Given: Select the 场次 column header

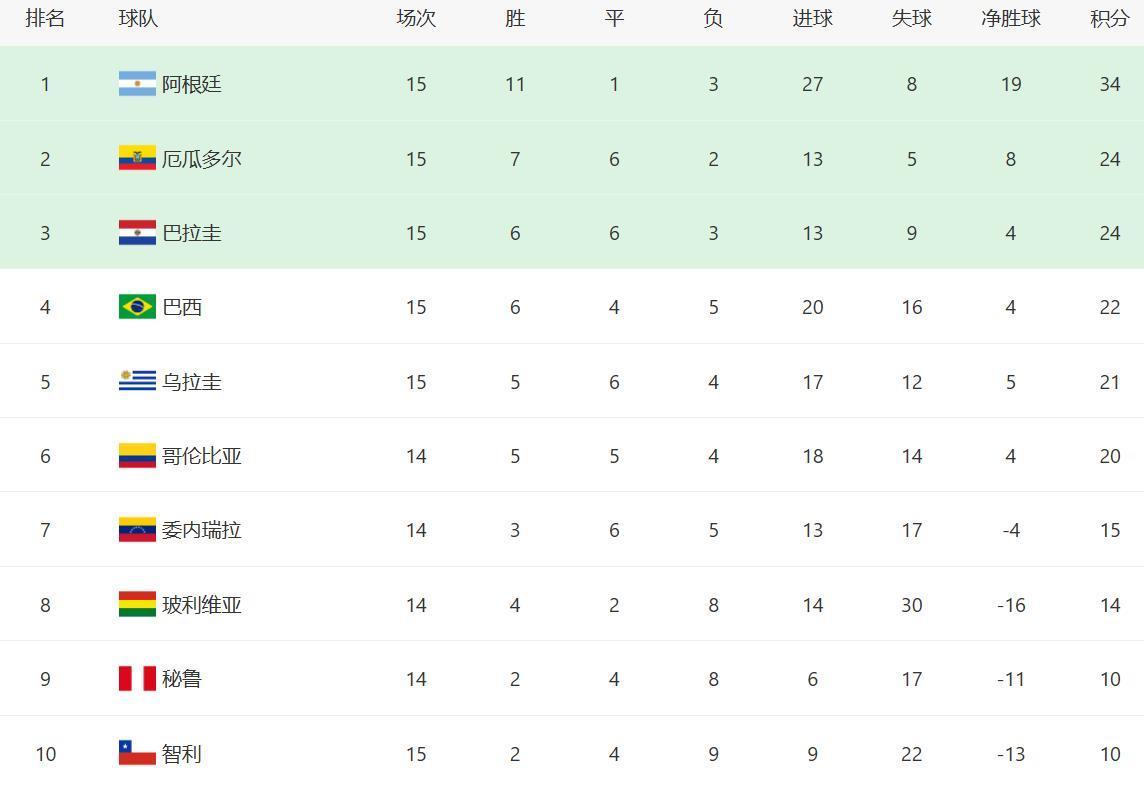Looking at the screenshot, I should click(416, 18).
